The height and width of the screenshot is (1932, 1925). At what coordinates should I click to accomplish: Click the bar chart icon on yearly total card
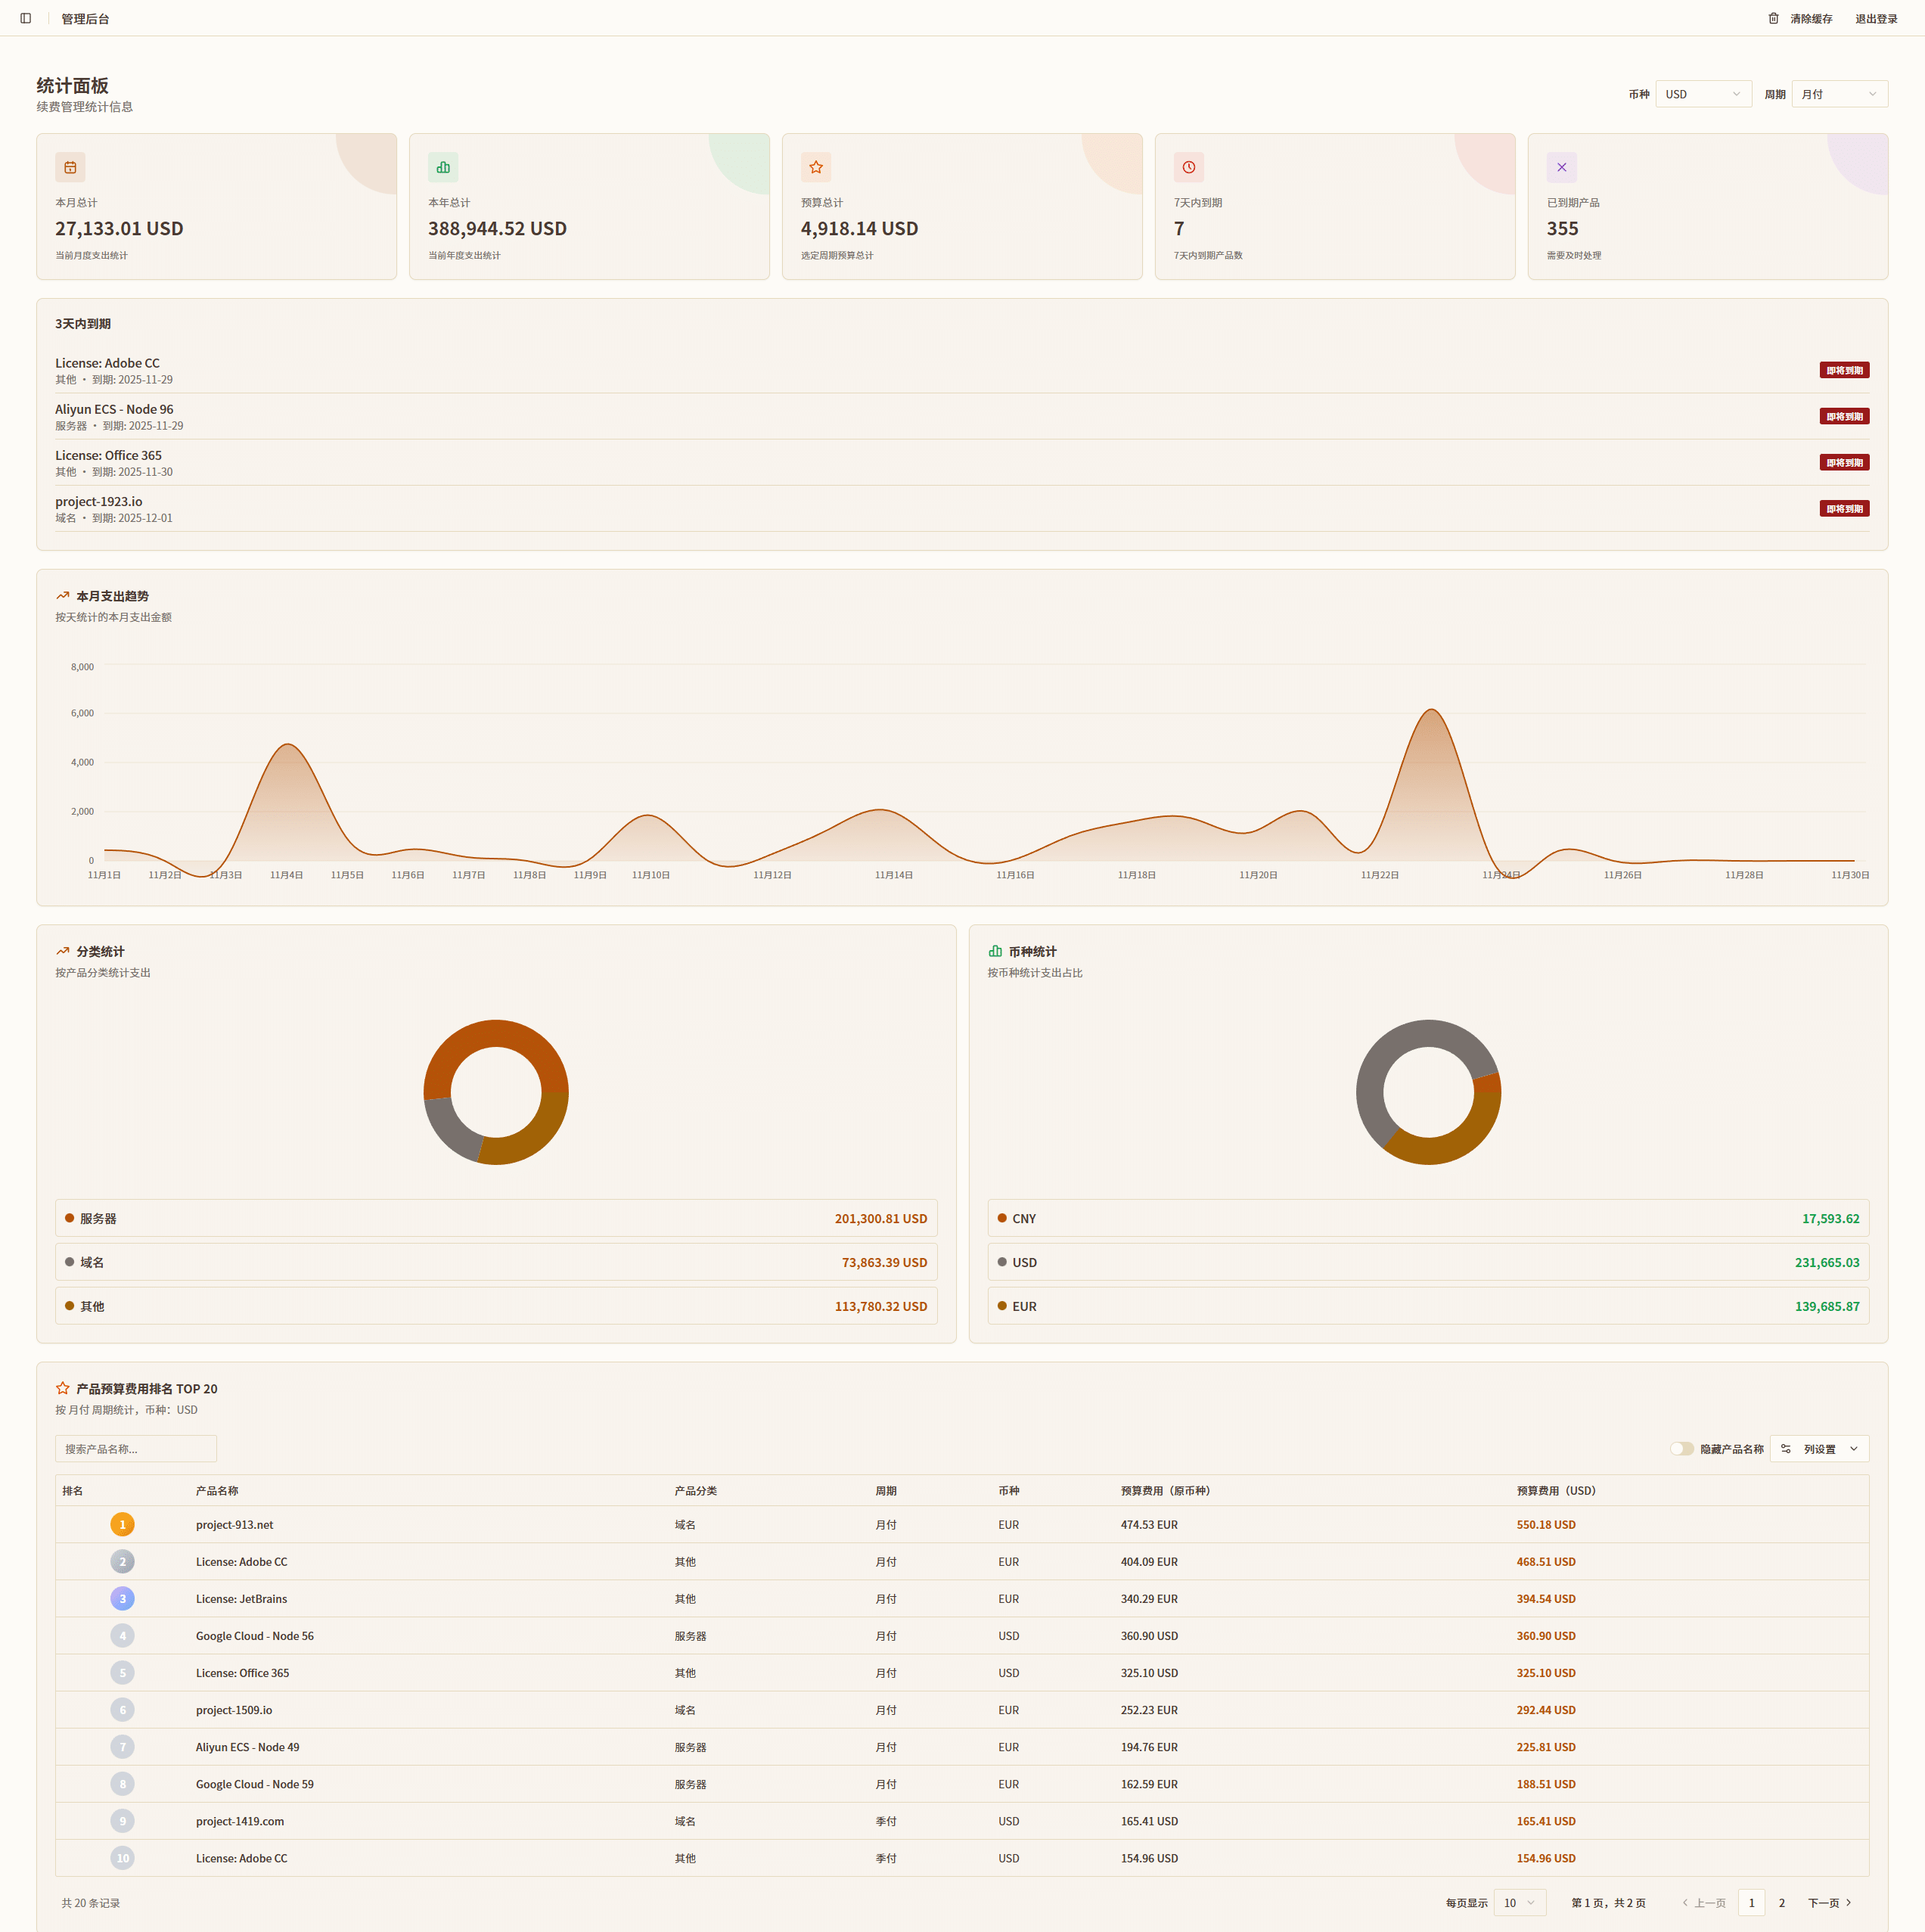pyautogui.click(x=443, y=167)
